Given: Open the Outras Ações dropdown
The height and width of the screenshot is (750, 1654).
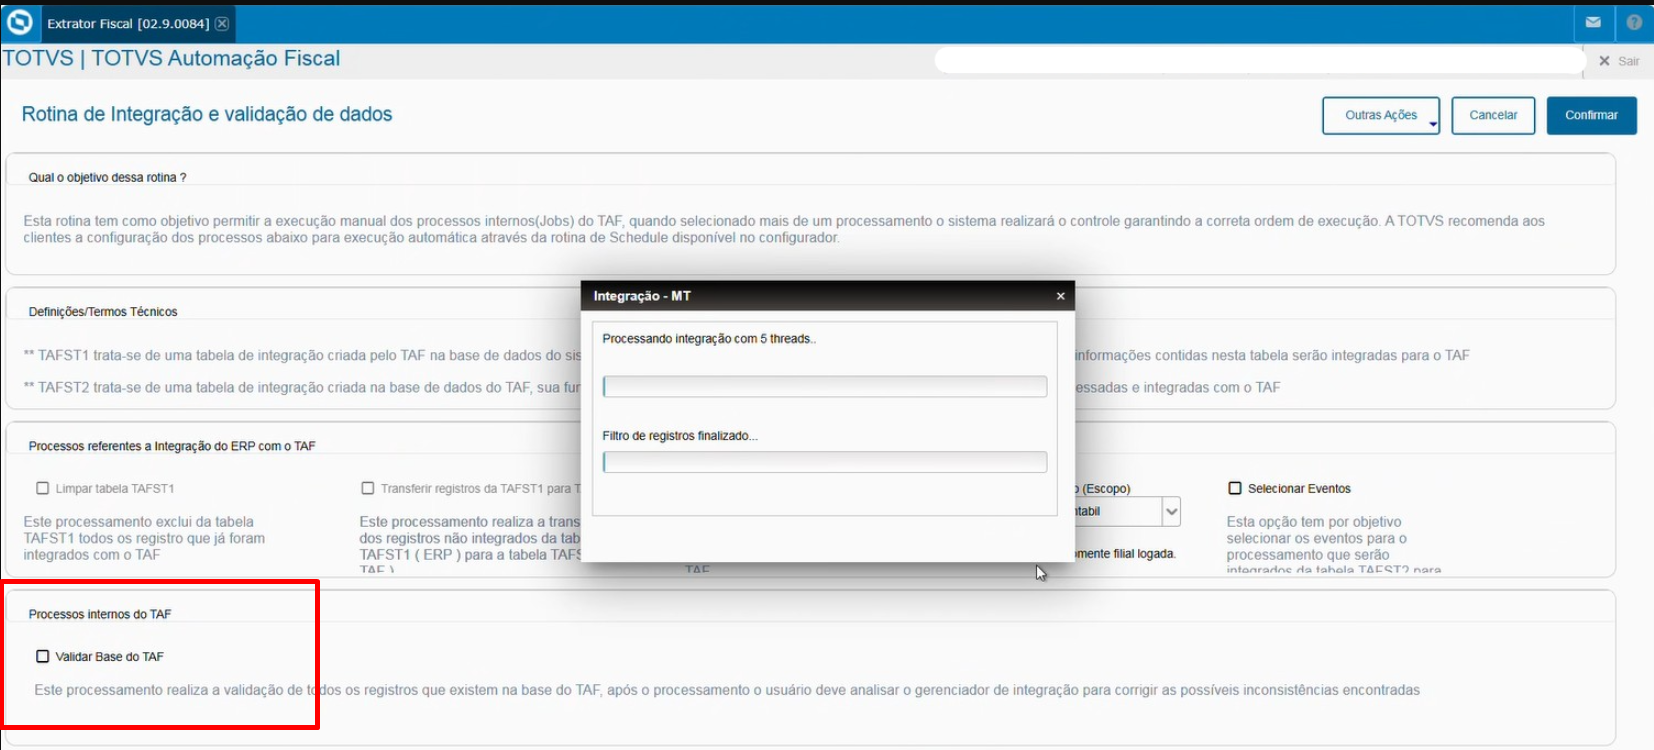Looking at the screenshot, I should coord(1381,115).
